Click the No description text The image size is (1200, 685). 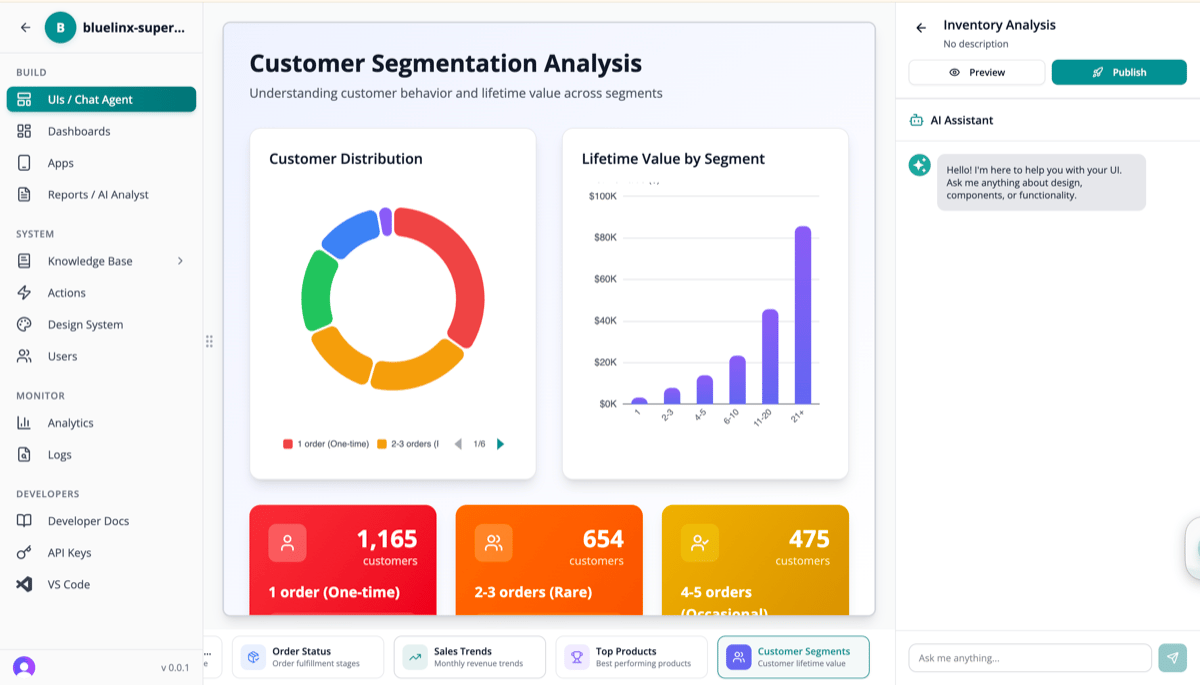[976, 44]
